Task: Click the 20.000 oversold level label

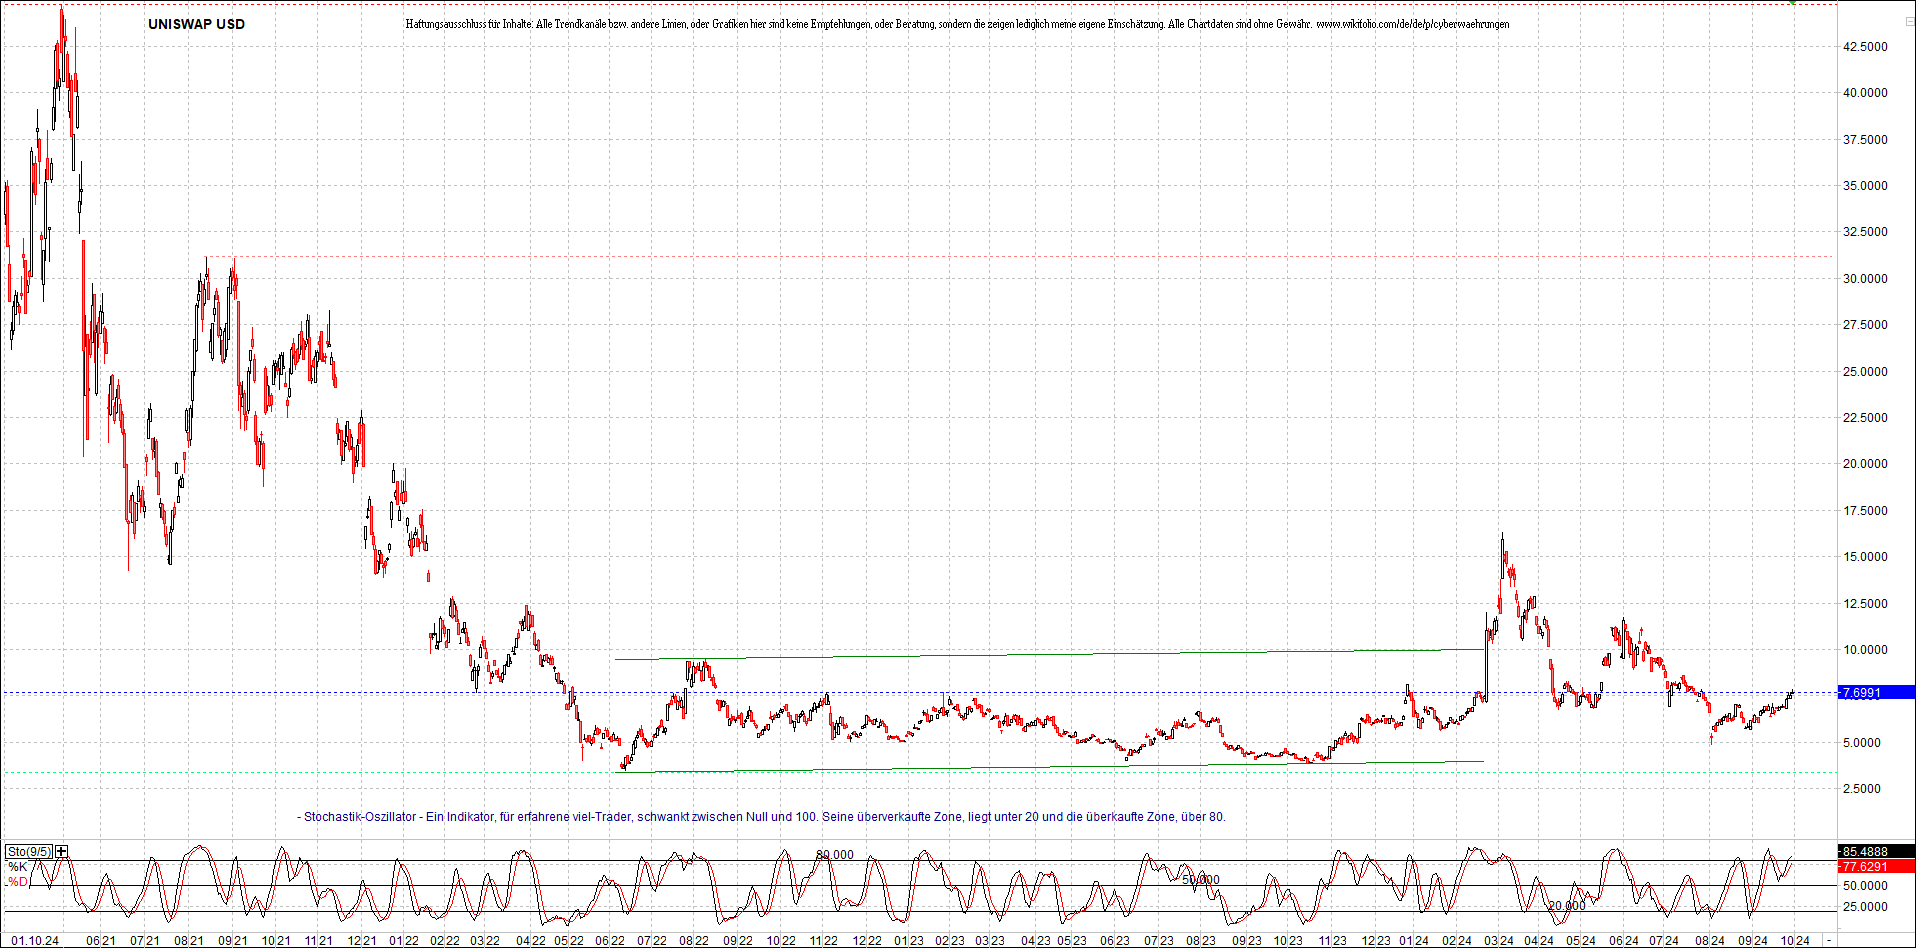Action: [x=1567, y=906]
